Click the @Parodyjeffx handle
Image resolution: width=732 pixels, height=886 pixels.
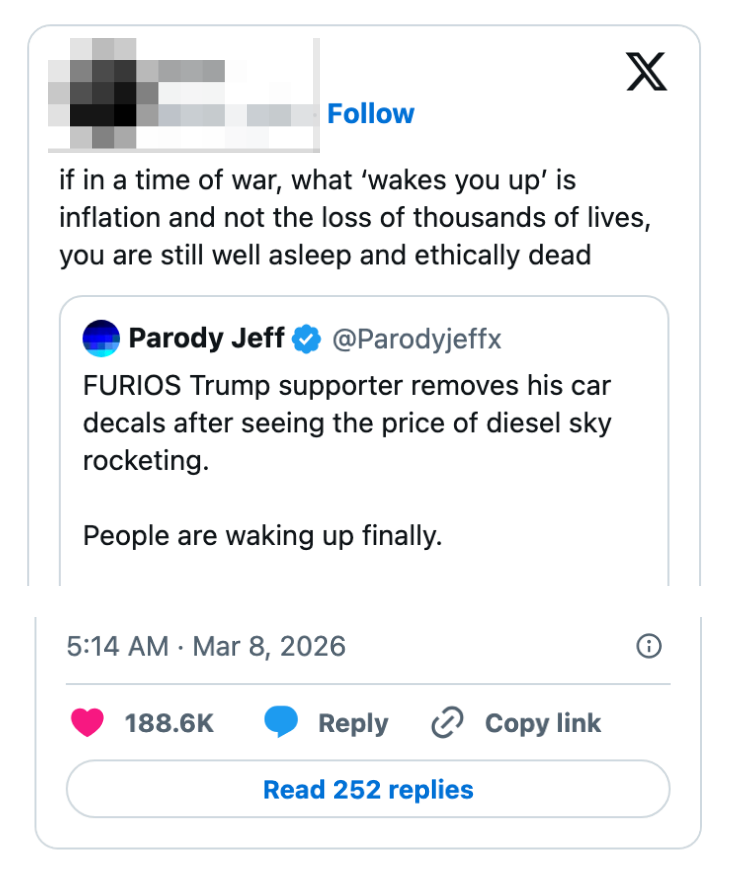coord(416,340)
